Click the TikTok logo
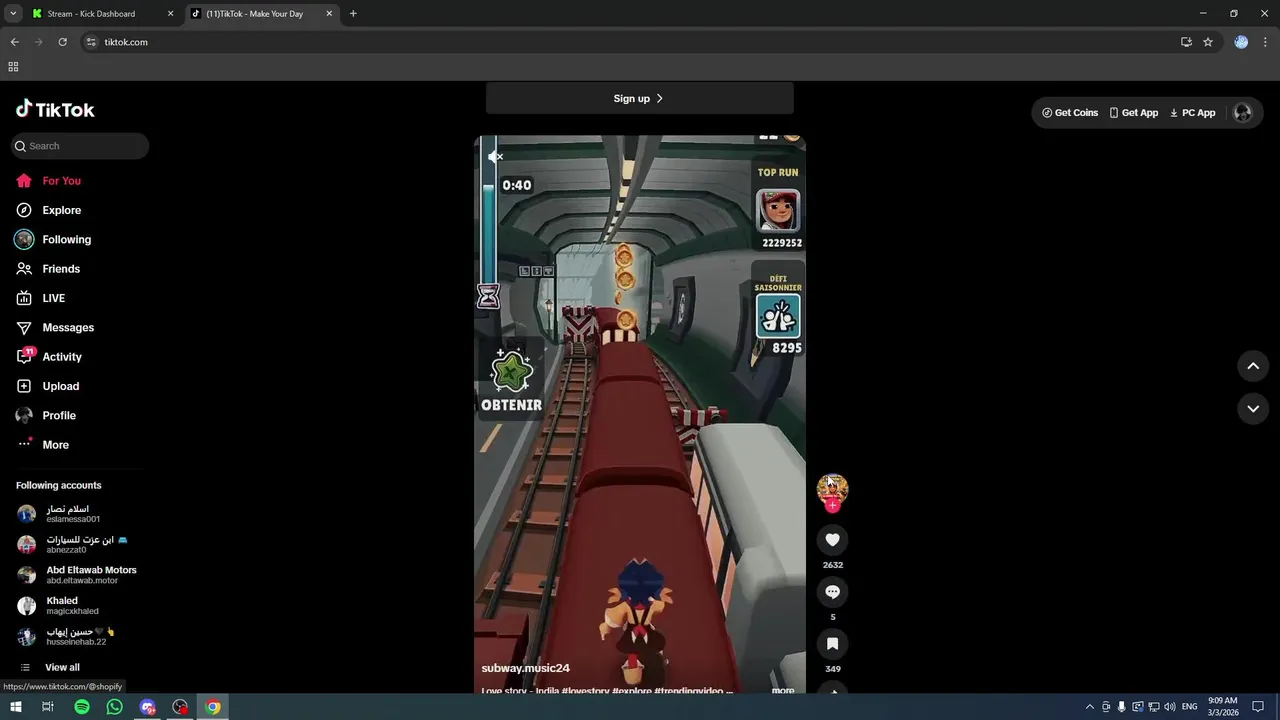Screen dimensions: 1280x720 point(55,109)
